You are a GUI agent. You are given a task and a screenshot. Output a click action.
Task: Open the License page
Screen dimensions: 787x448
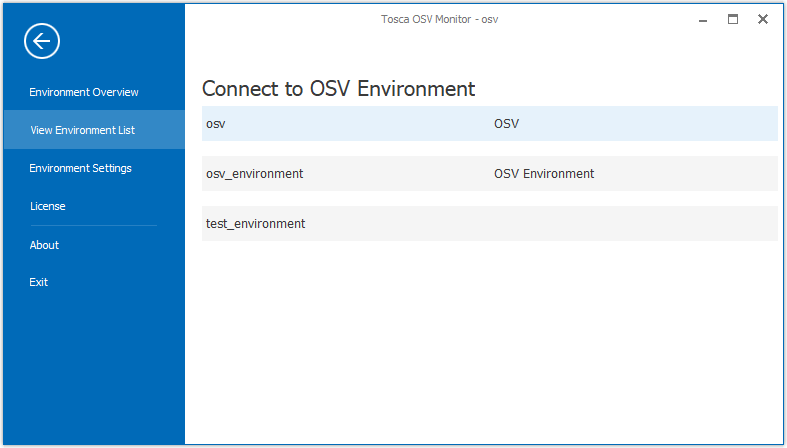pyautogui.click(x=48, y=206)
